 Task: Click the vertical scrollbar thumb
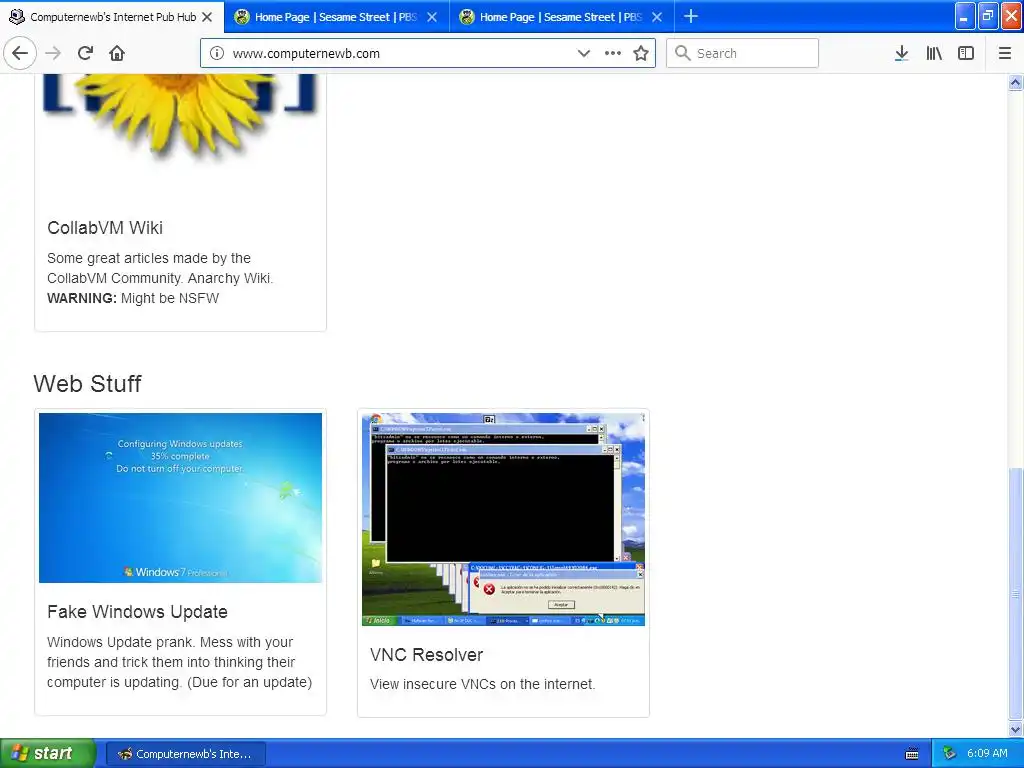click(1016, 594)
